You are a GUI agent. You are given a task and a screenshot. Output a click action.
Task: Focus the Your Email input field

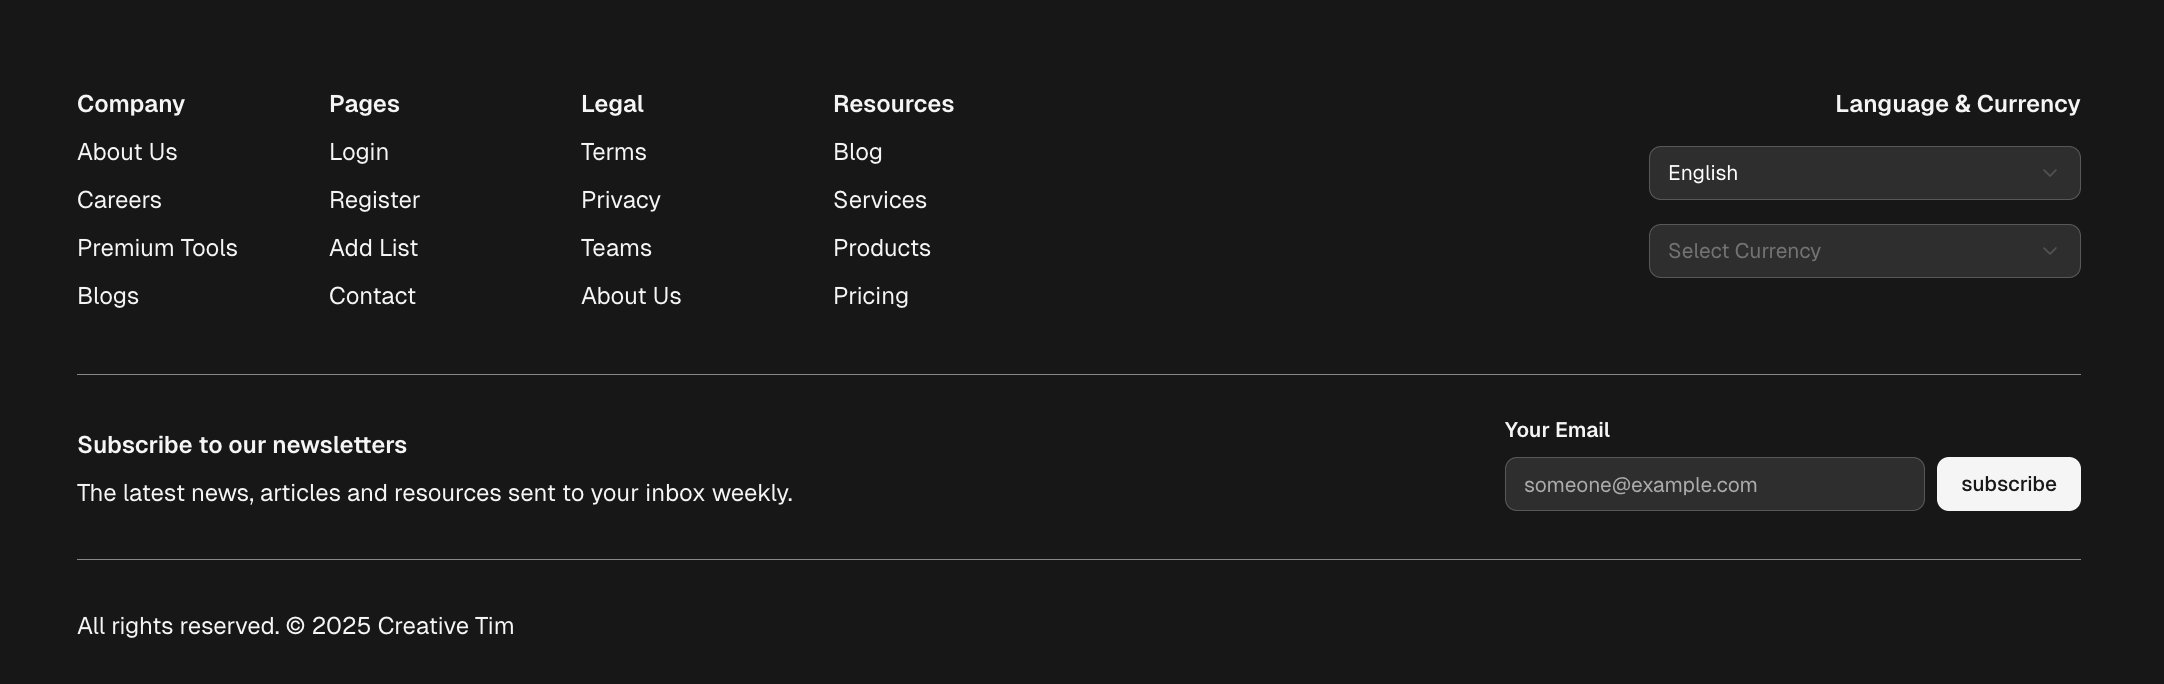click(x=1714, y=485)
